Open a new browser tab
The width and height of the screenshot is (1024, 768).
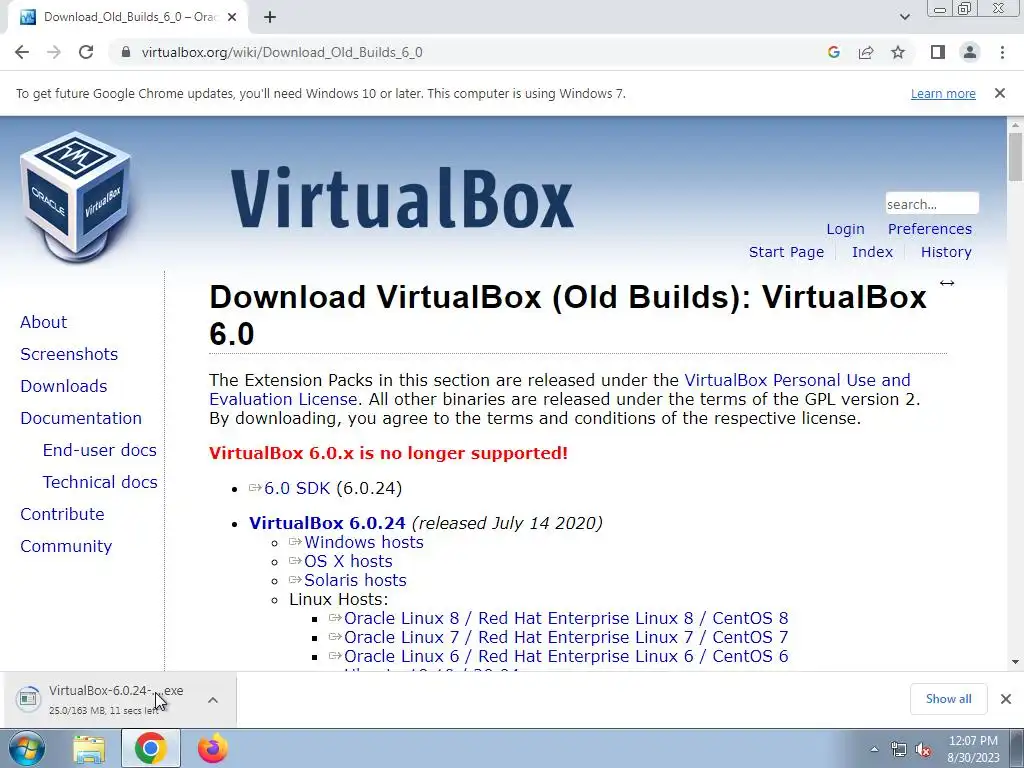270,17
